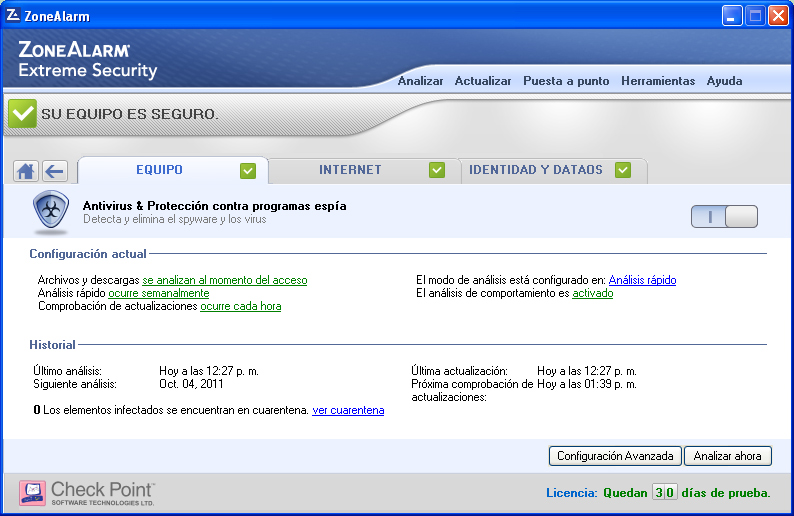Click the green secure-status checkmark icon

pos(22,113)
